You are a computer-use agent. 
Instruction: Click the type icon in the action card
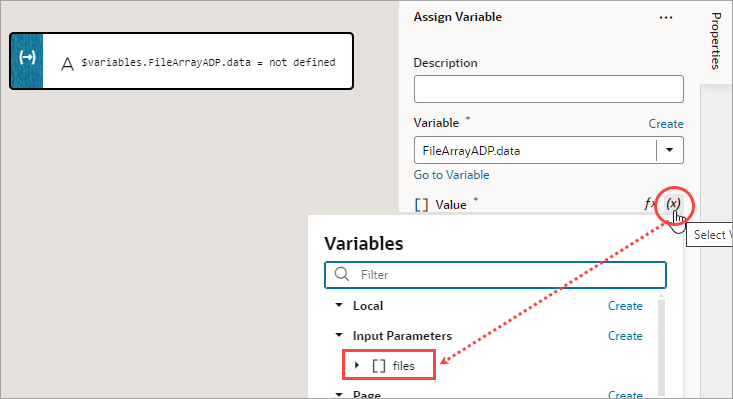67,64
